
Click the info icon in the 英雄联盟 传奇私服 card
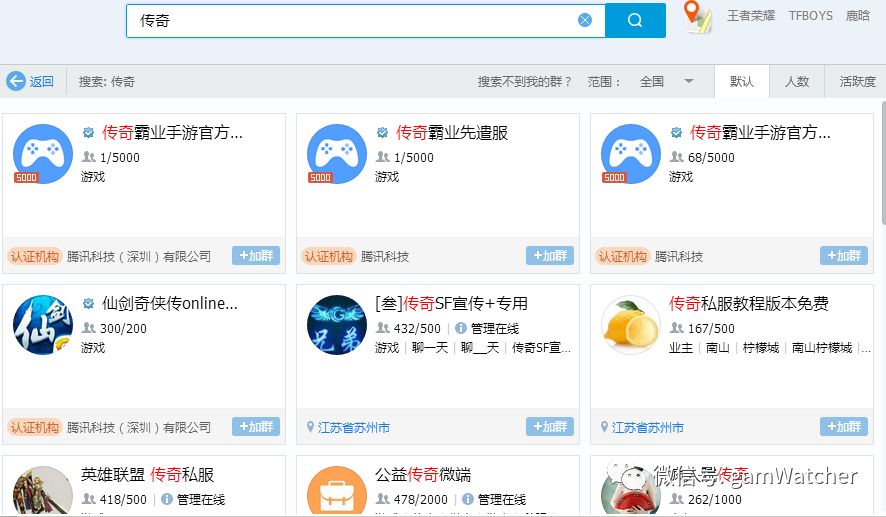tap(167, 499)
